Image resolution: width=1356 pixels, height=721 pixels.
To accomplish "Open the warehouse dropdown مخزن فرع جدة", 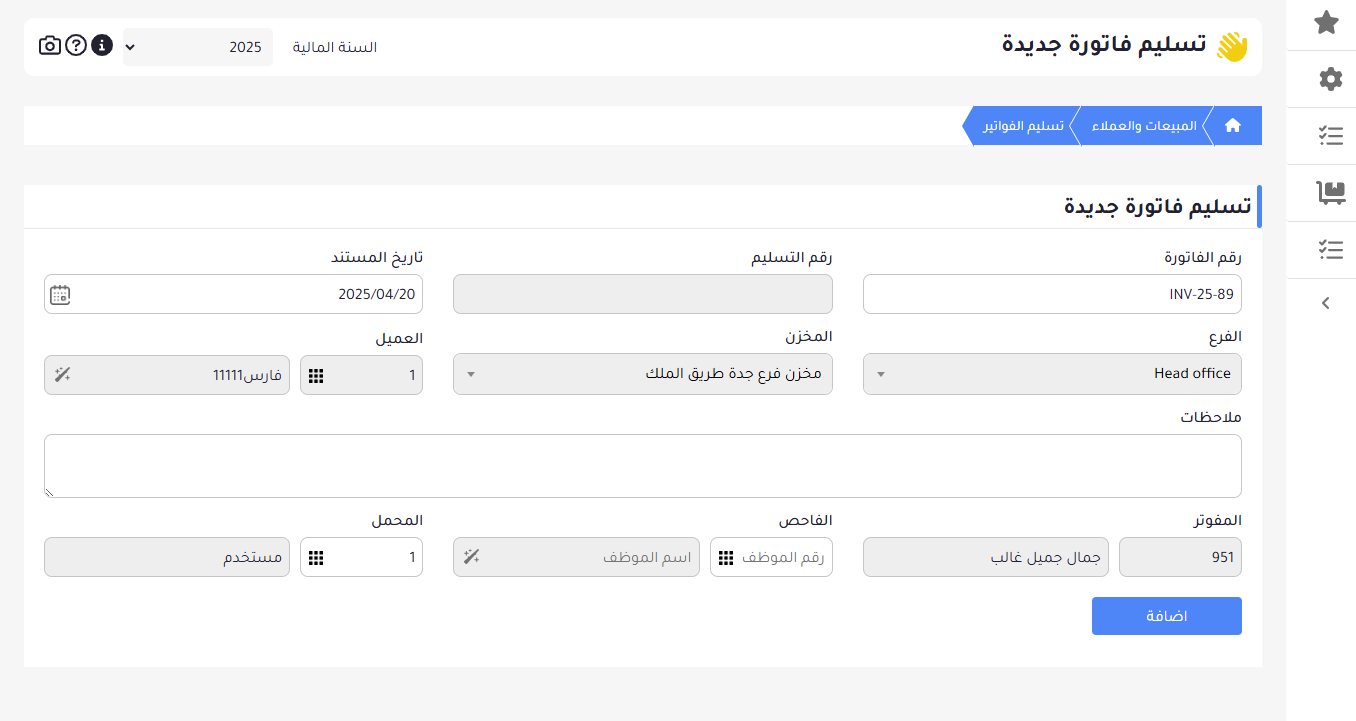I will tap(643, 374).
